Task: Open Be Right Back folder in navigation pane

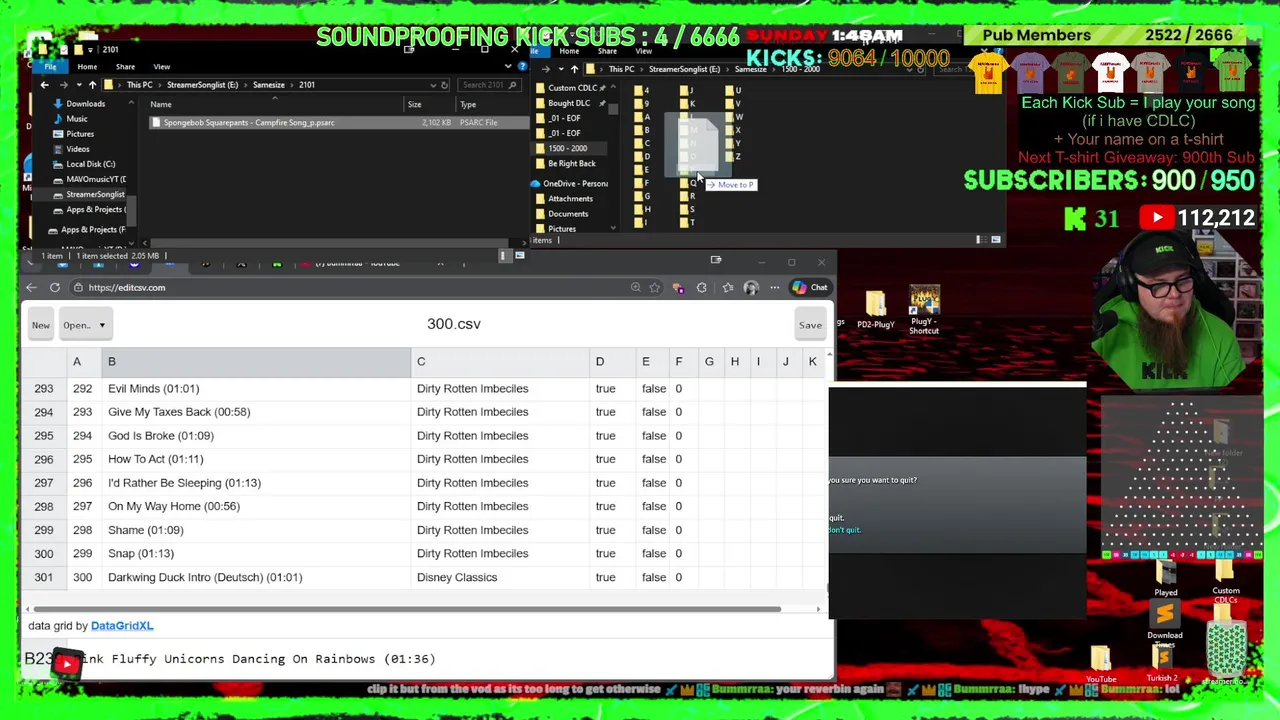Action: click(x=571, y=164)
